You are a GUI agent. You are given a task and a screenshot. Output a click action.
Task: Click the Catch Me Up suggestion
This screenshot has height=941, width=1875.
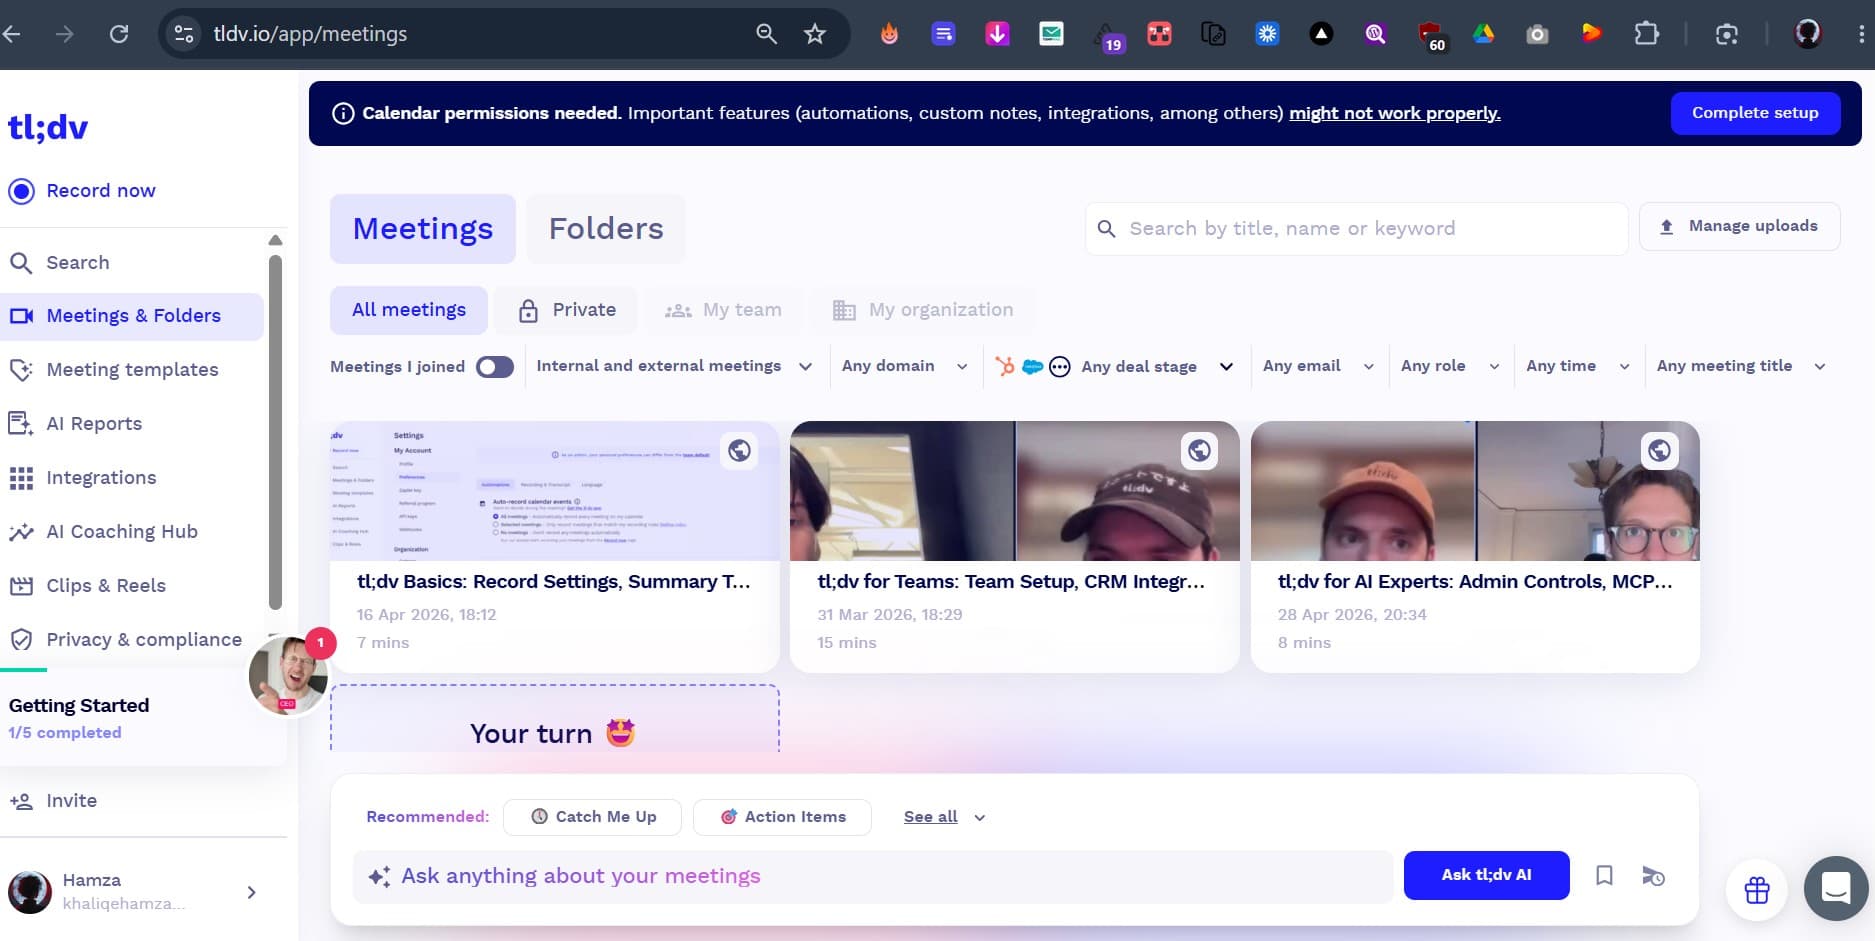point(592,817)
